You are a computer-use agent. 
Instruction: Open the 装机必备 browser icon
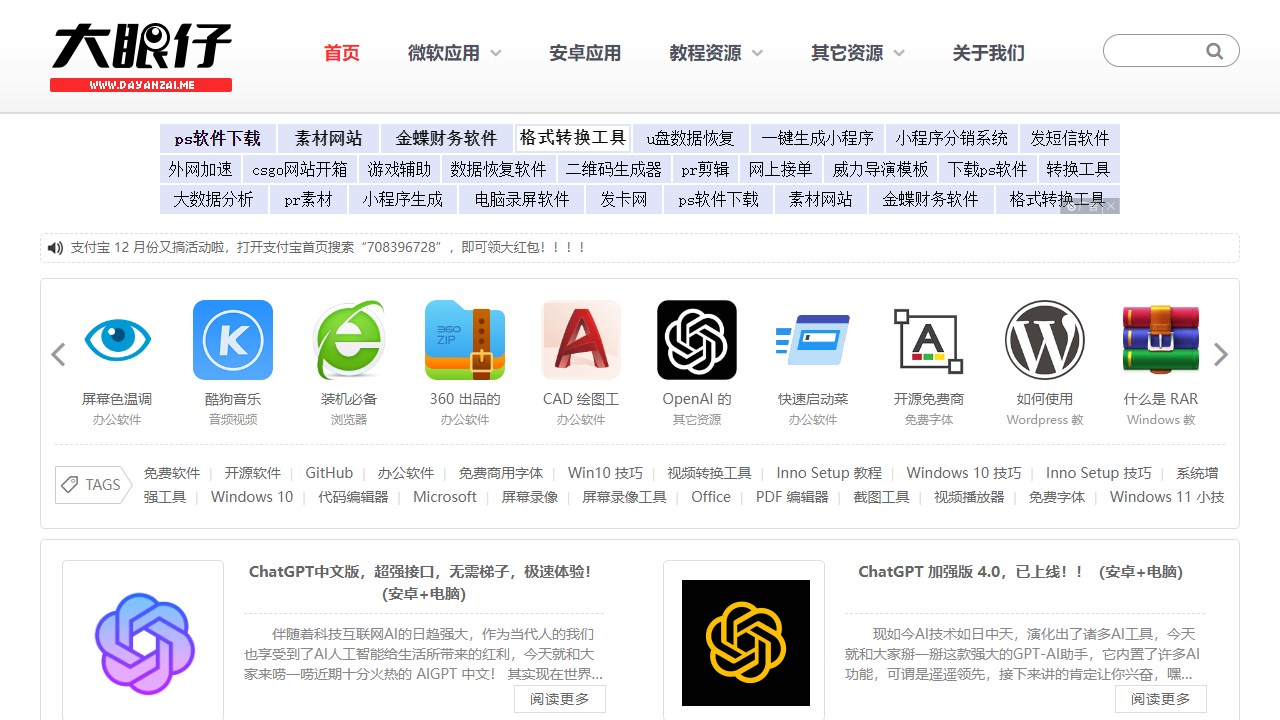[349, 340]
